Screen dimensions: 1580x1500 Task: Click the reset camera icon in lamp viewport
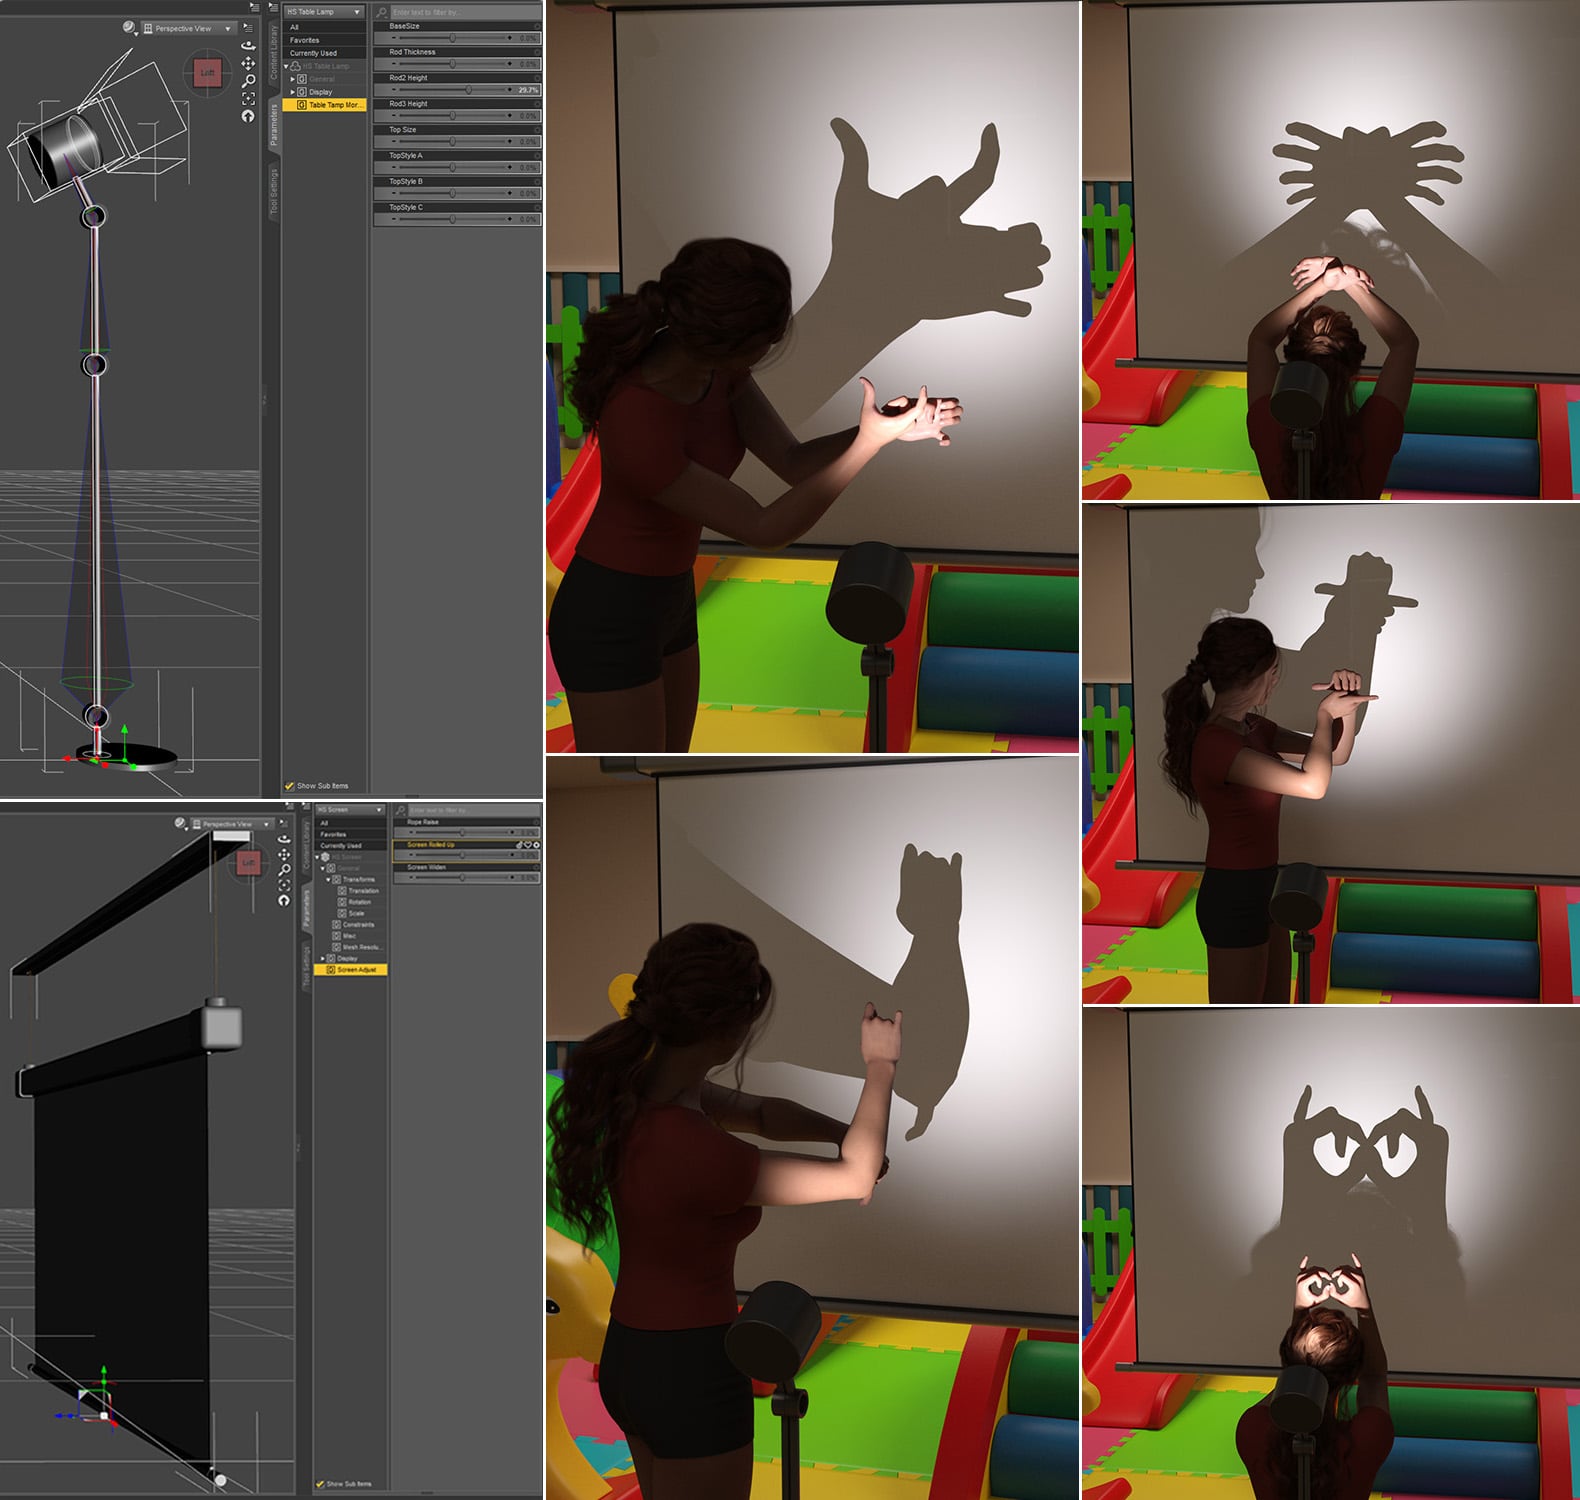pos(248,116)
